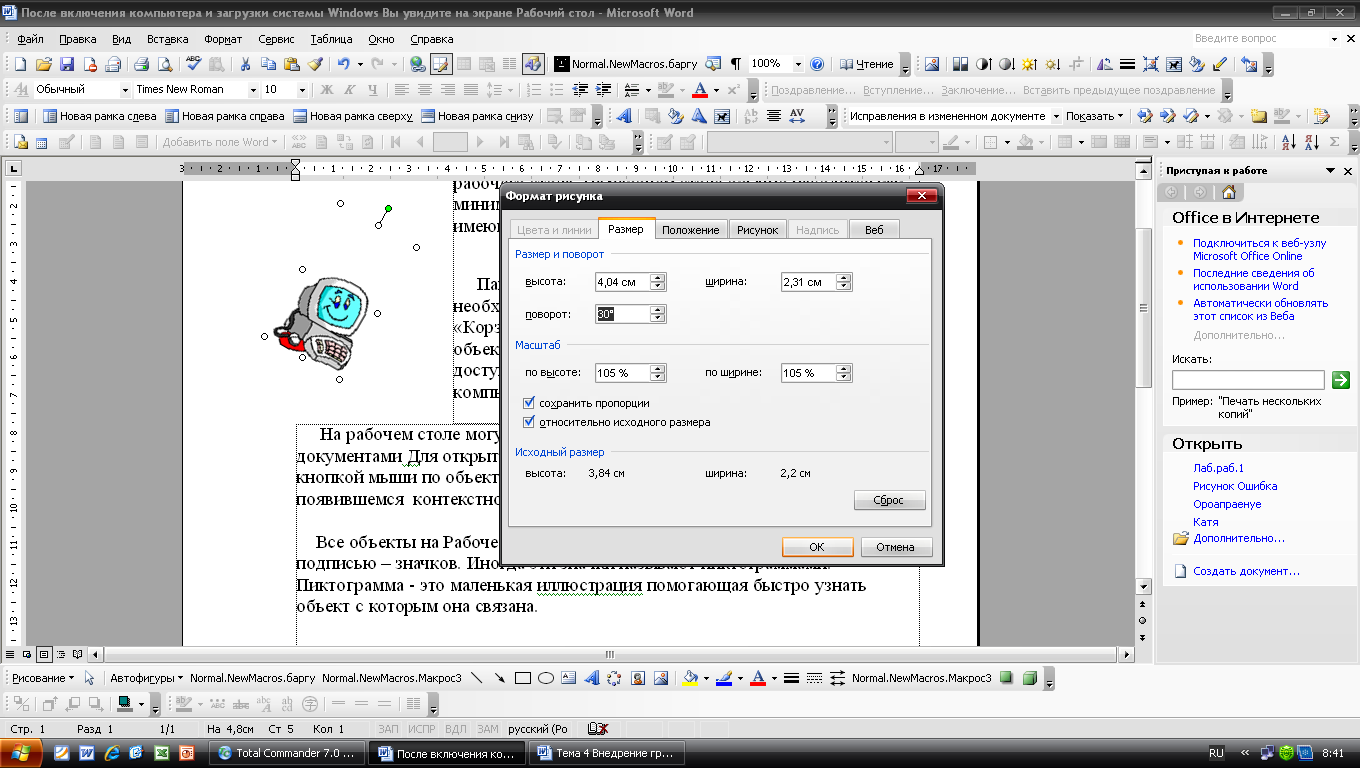Justify paragraph text alignment
Image resolution: width=1360 pixels, height=768 pixels.
click(x=469, y=90)
